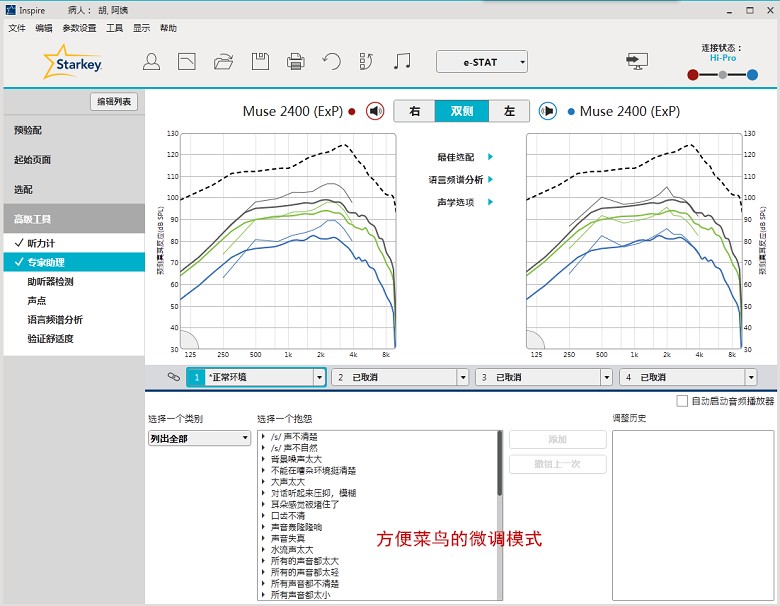Click the save disk icon
The width and height of the screenshot is (780, 606).
point(259,62)
